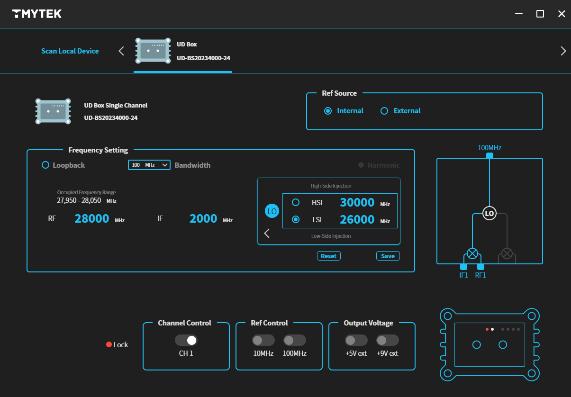Click the HSI LO value 30000
571x397 pixels.
(357, 203)
